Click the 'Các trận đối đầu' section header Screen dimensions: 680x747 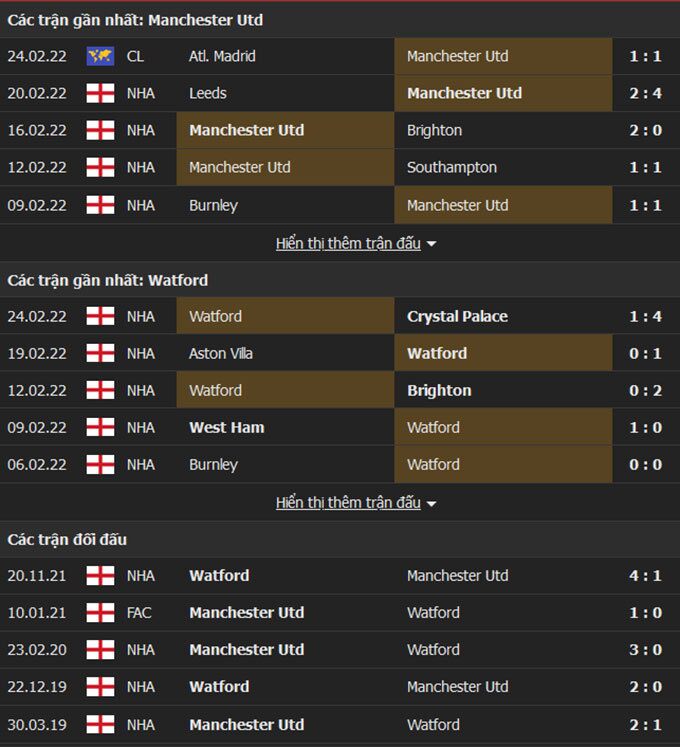pyautogui.click(x=67, y=539)
